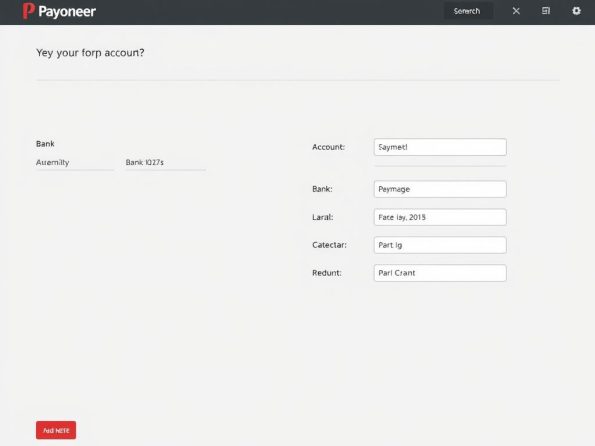Click the Redunt: label
Viewport: 595px width, 446px height.
coord(327,273)
